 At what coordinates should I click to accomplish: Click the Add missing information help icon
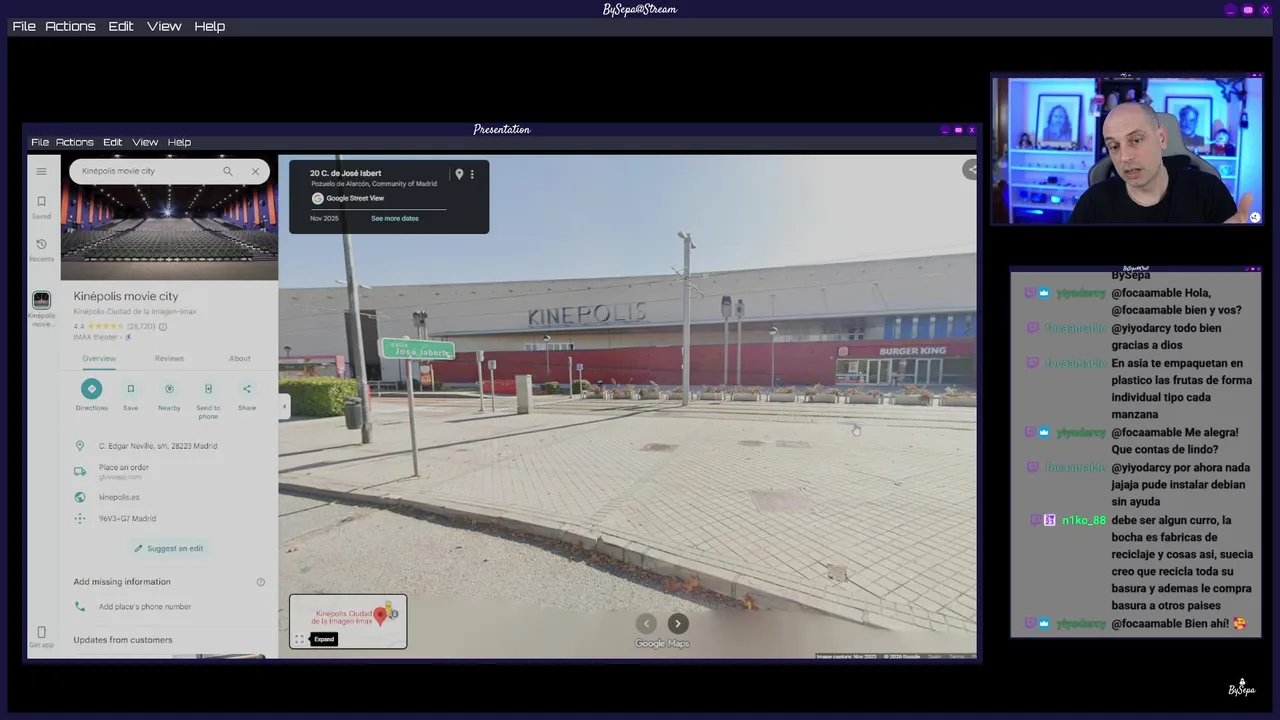point(261,582)
